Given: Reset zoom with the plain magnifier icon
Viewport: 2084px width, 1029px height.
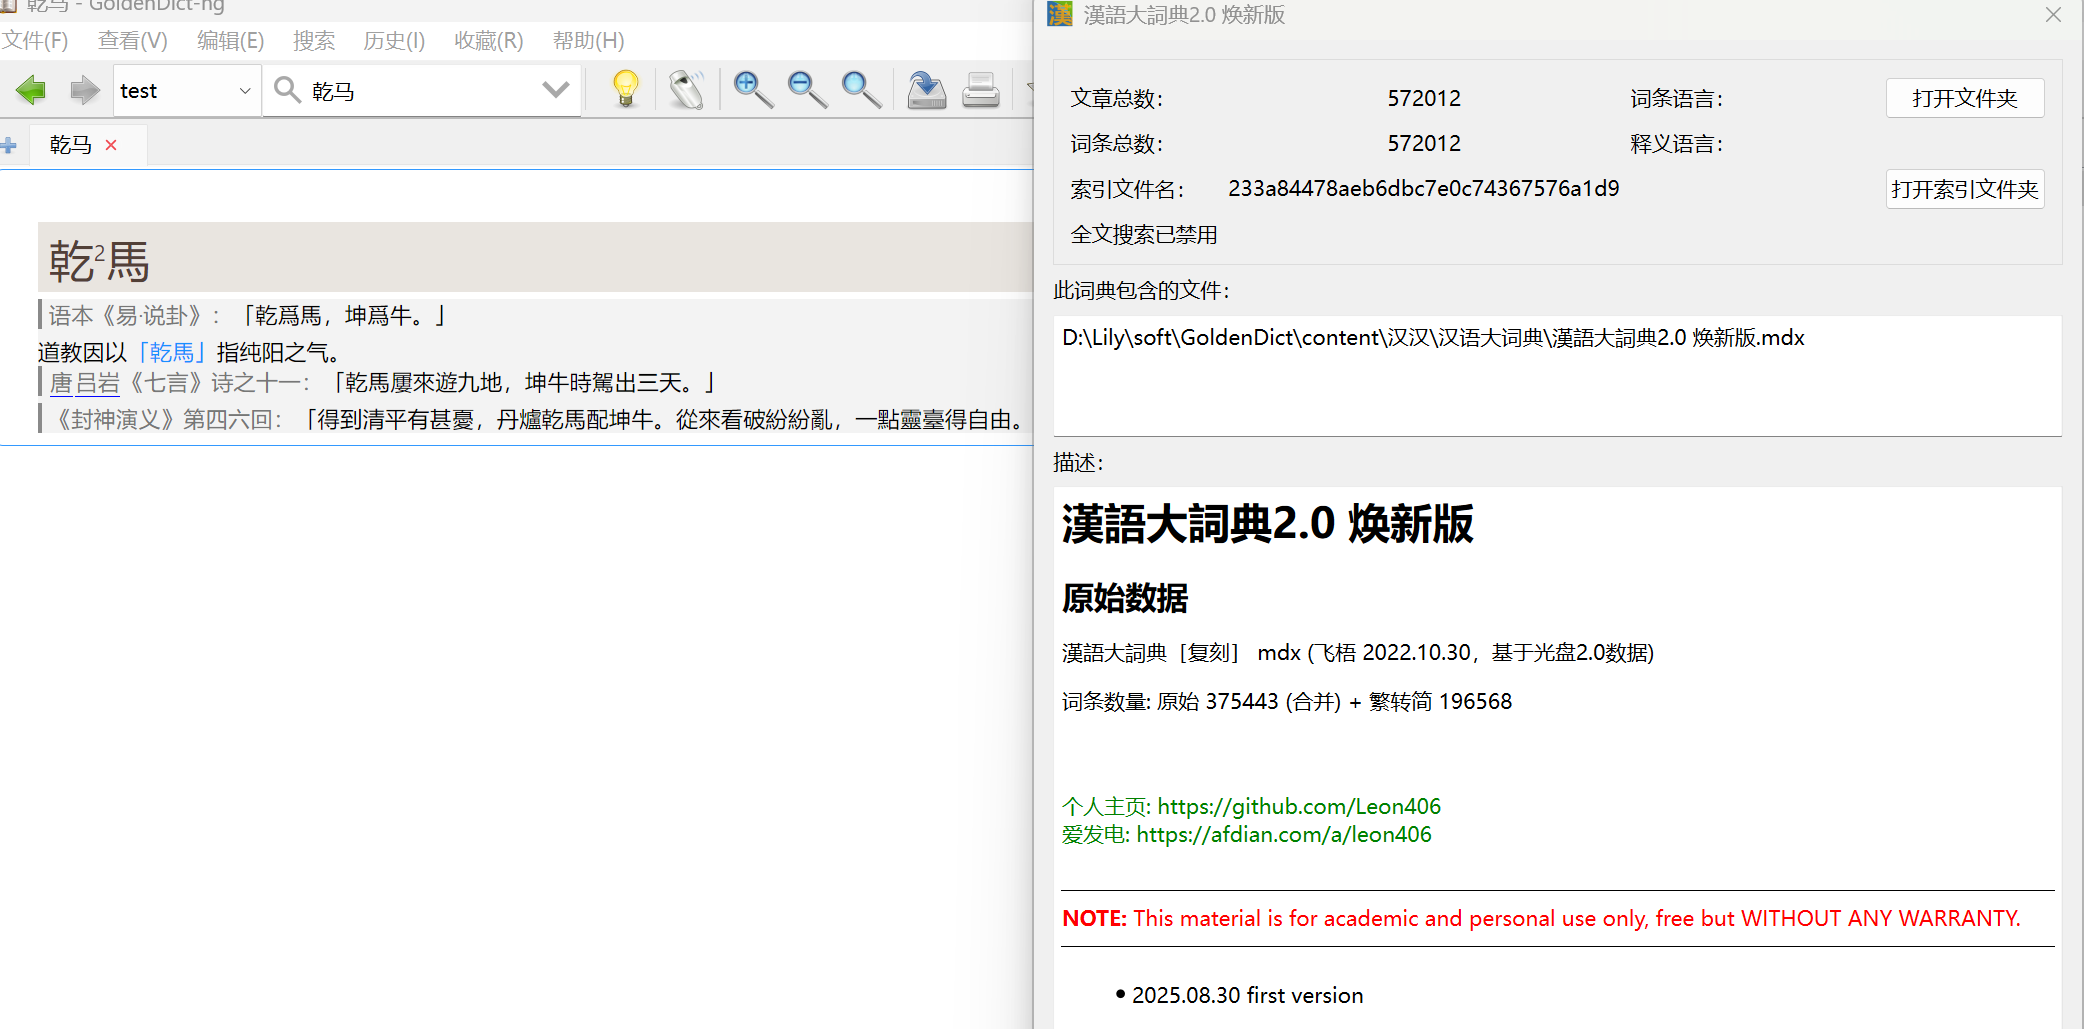Looking at the screenshot, I should pyautogui.click(x=861, y=90).
